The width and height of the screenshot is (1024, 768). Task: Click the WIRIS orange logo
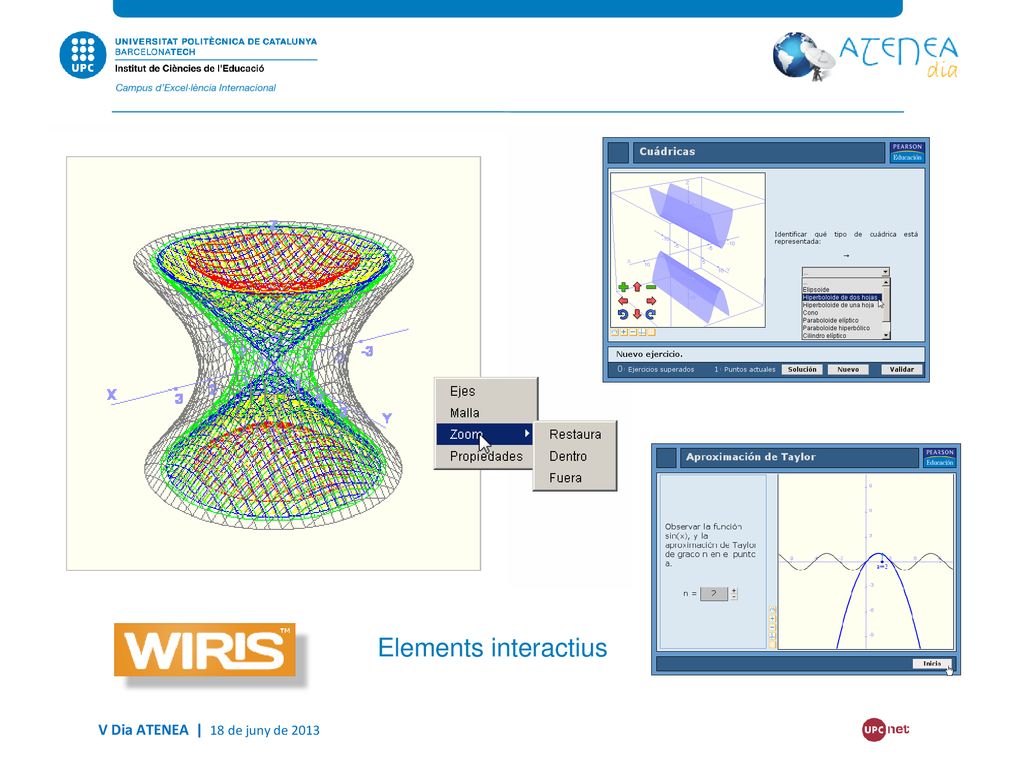(x=205, y=650)
